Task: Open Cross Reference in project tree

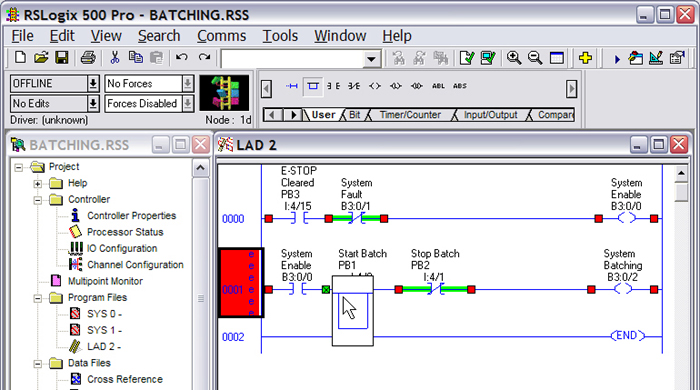Action: [x=125, y=379]
